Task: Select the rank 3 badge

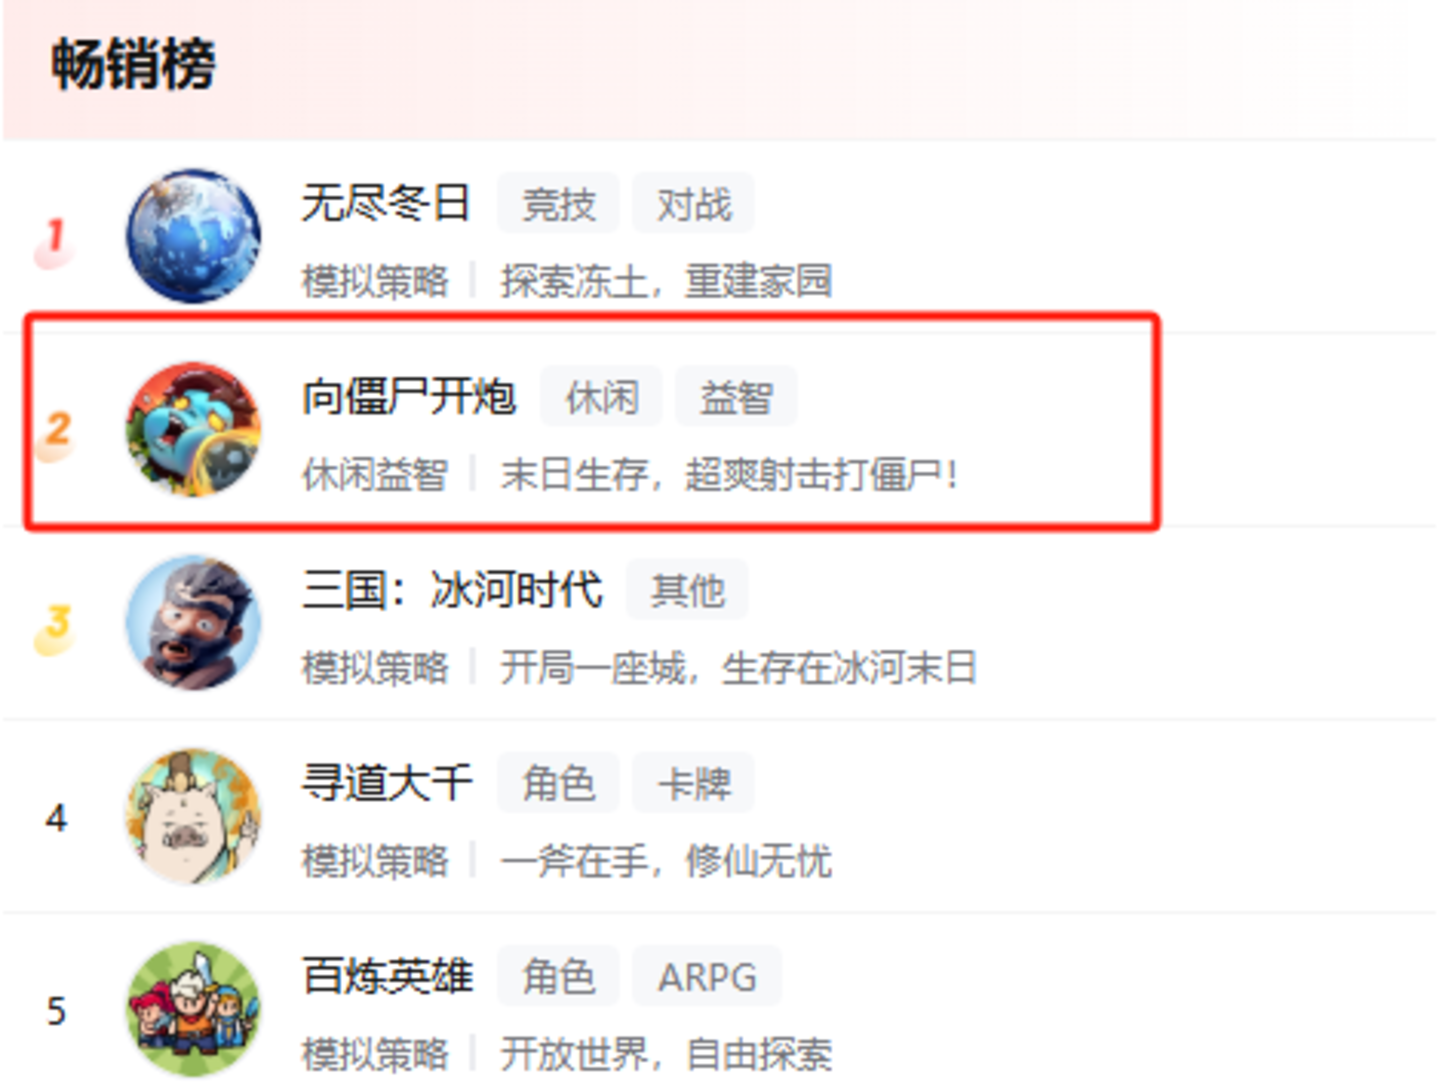Action: click(x=55, y=627)
